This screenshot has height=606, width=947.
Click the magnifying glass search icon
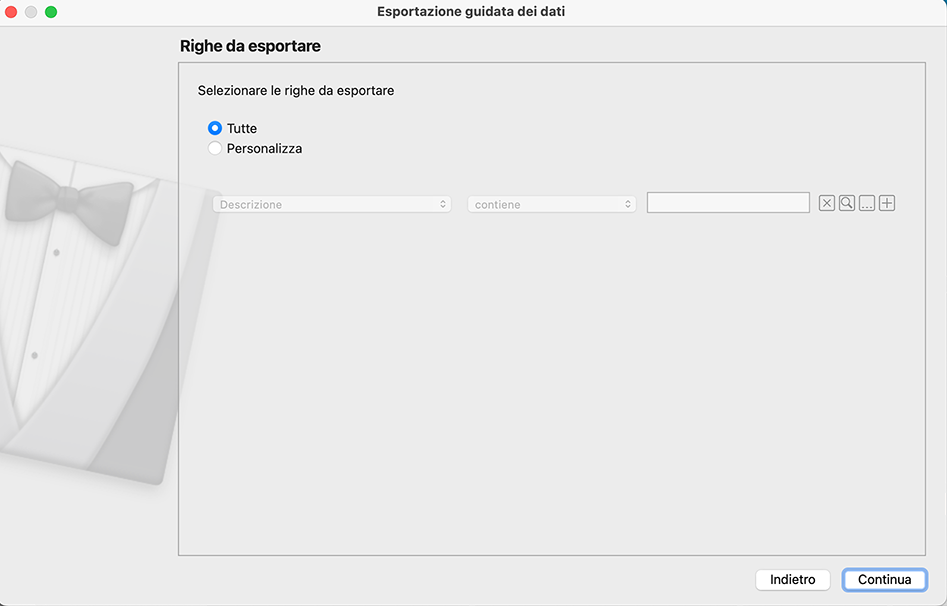point(847,203)
